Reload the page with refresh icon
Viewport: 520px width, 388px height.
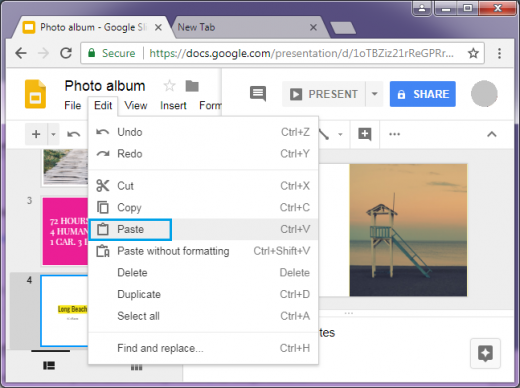66,53
